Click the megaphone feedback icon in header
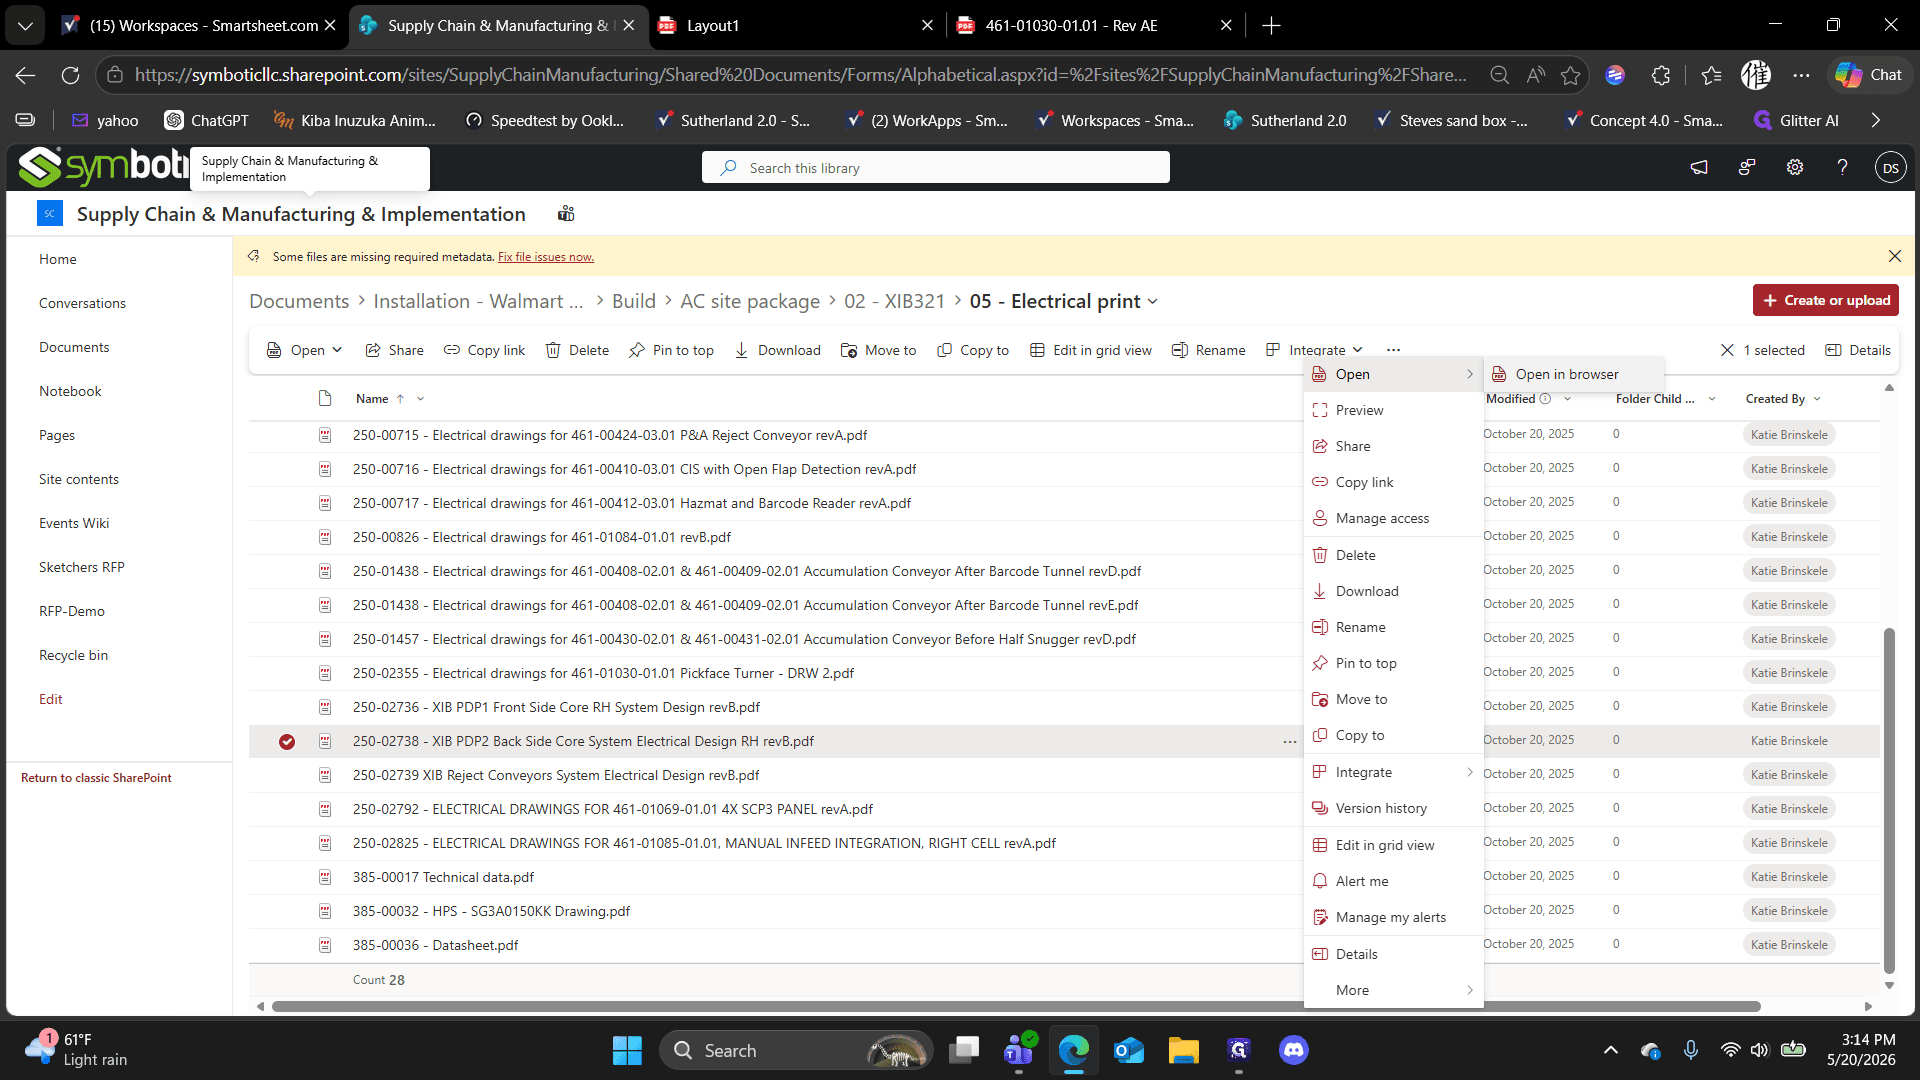The width and height of the screenshot is (1920, 1080). (1699, 168)
